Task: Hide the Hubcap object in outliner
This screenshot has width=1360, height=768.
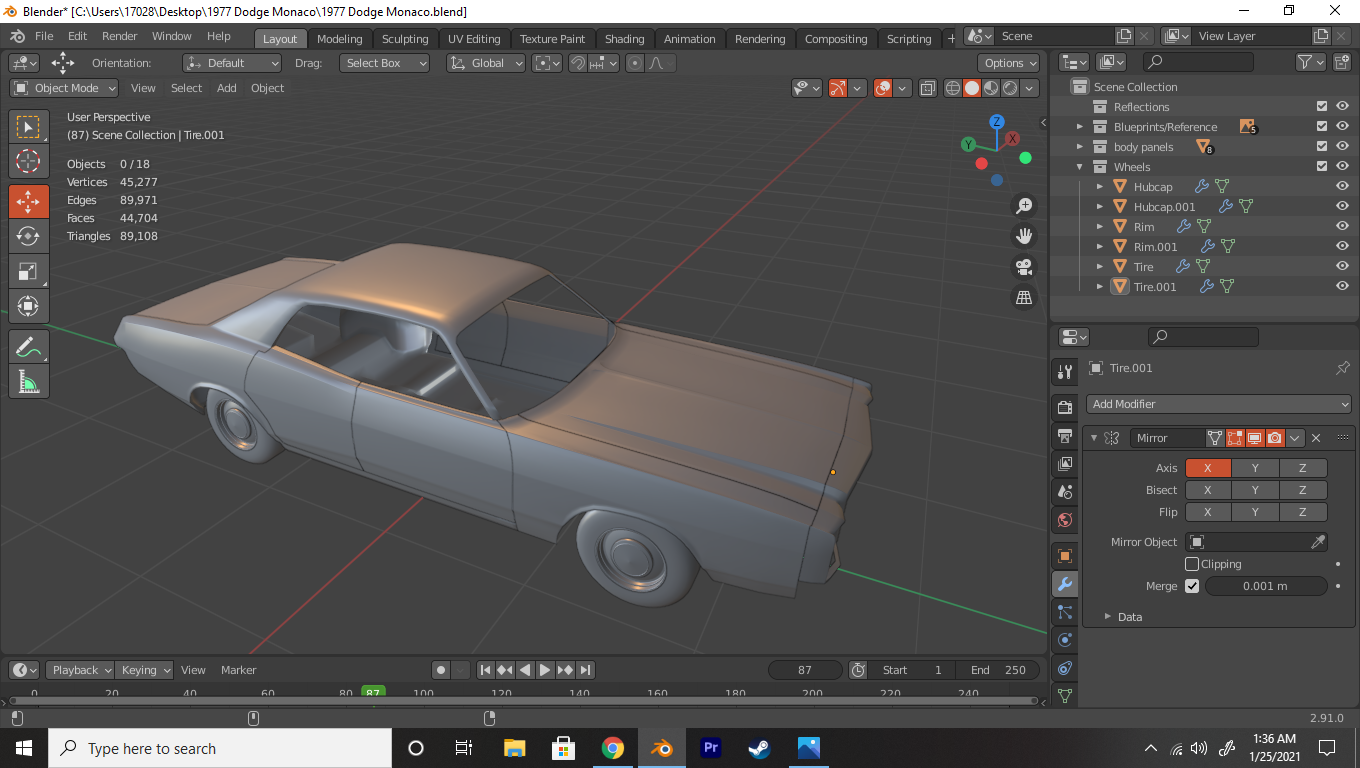Action: [1342, 187]
